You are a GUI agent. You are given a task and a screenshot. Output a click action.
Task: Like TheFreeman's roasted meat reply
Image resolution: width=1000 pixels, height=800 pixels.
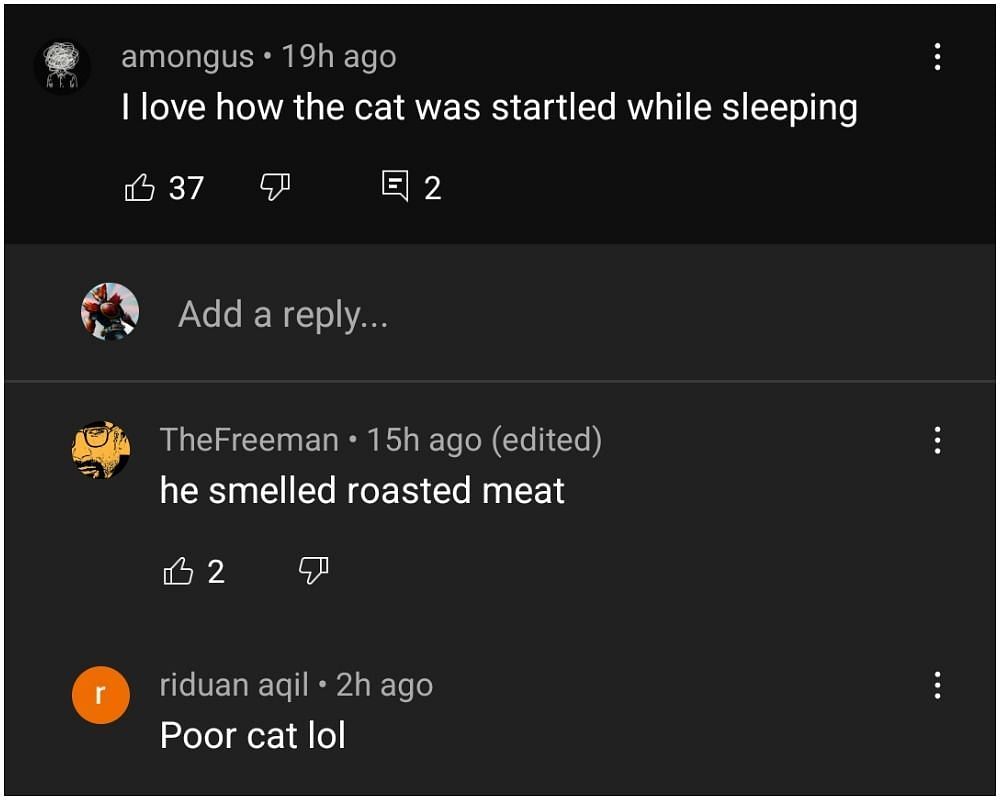coord(178,571)
